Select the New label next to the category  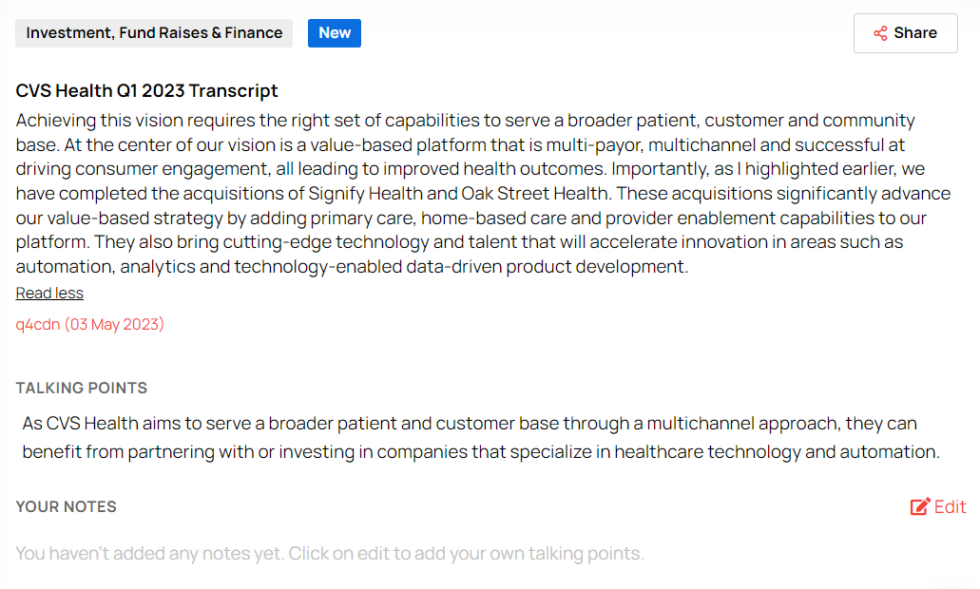(x=334, y=33)
